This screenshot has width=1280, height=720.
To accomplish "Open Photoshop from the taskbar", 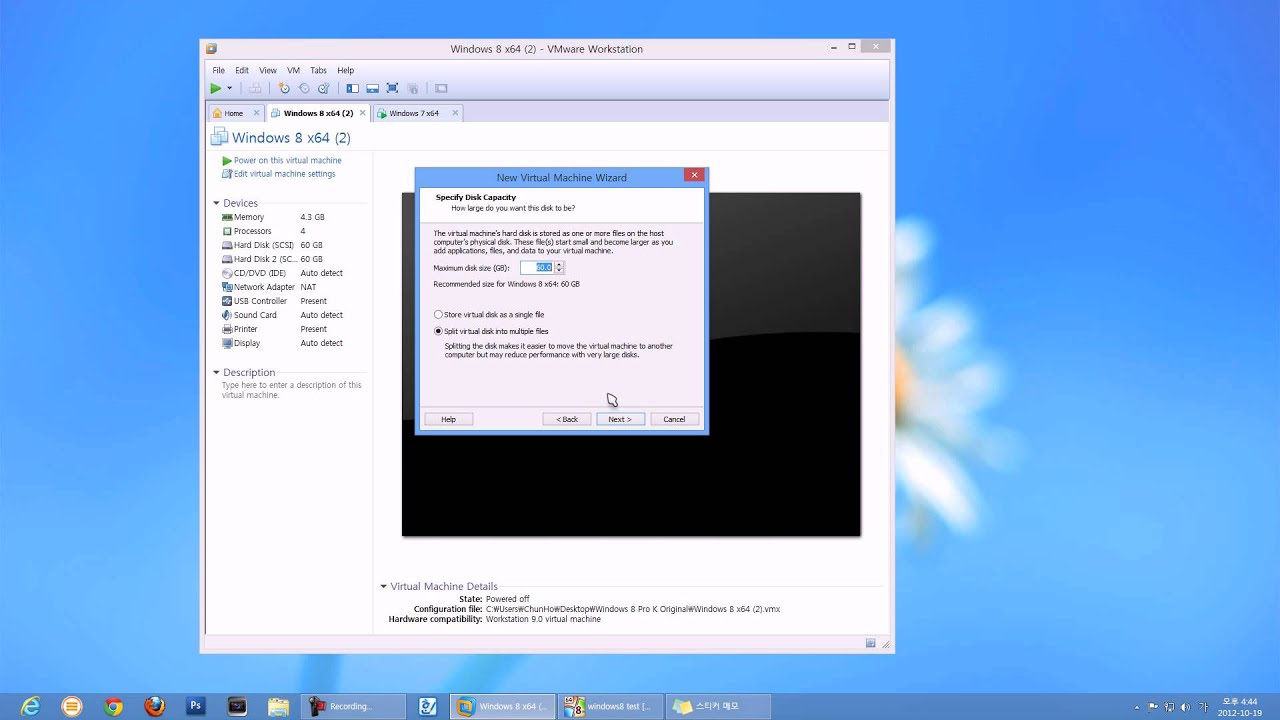I will click(196, 706).
